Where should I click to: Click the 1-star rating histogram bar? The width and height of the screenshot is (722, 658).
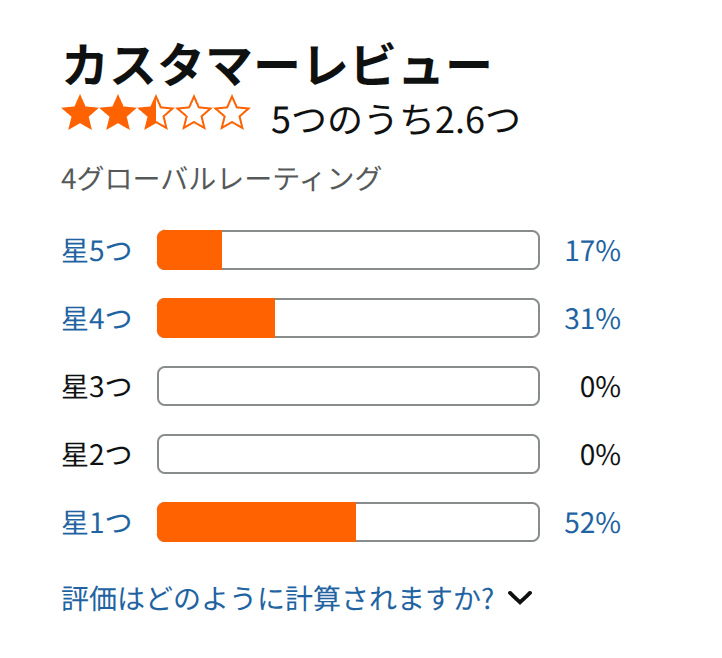(348, 522)
